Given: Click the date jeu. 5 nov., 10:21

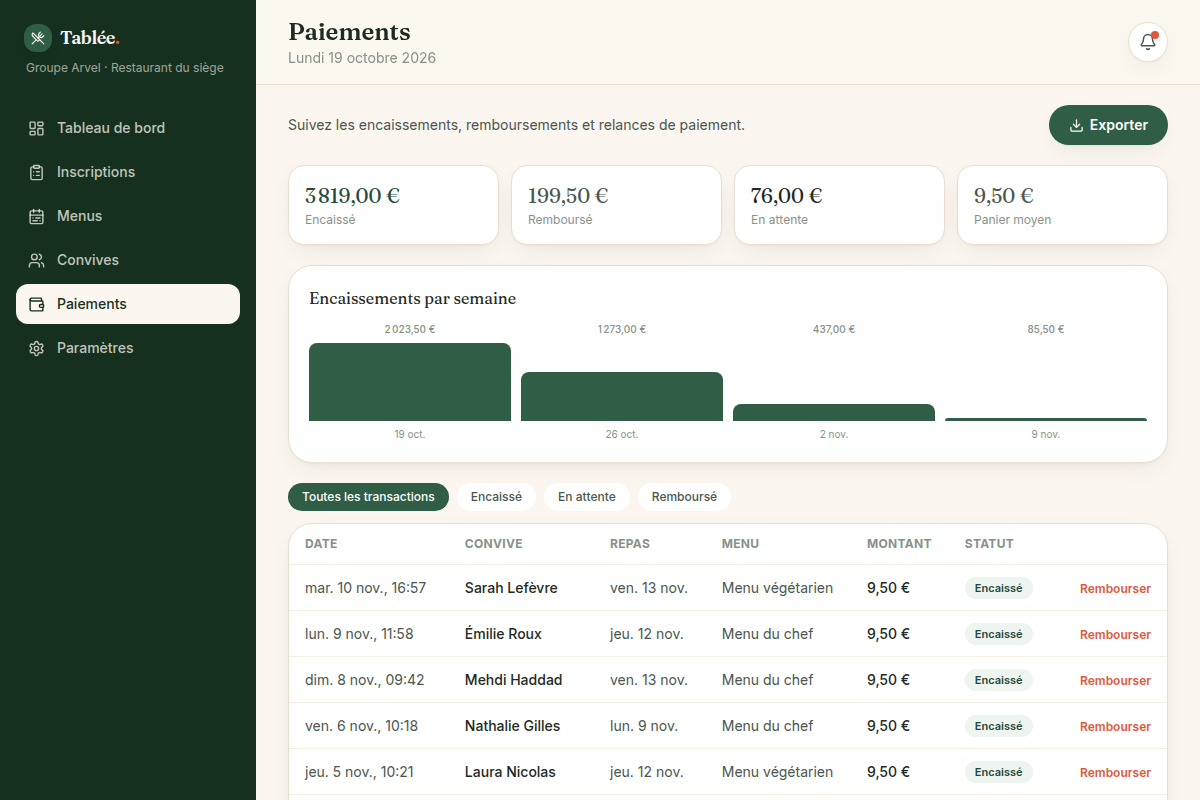Looking at the screenshot, I should (359, 772).
